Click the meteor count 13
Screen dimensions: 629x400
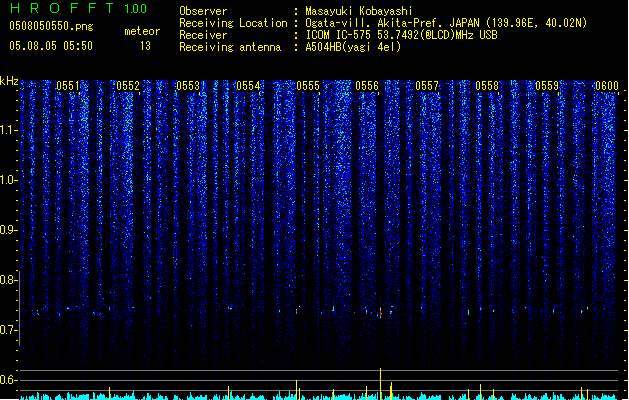click(x=145, y=46)
